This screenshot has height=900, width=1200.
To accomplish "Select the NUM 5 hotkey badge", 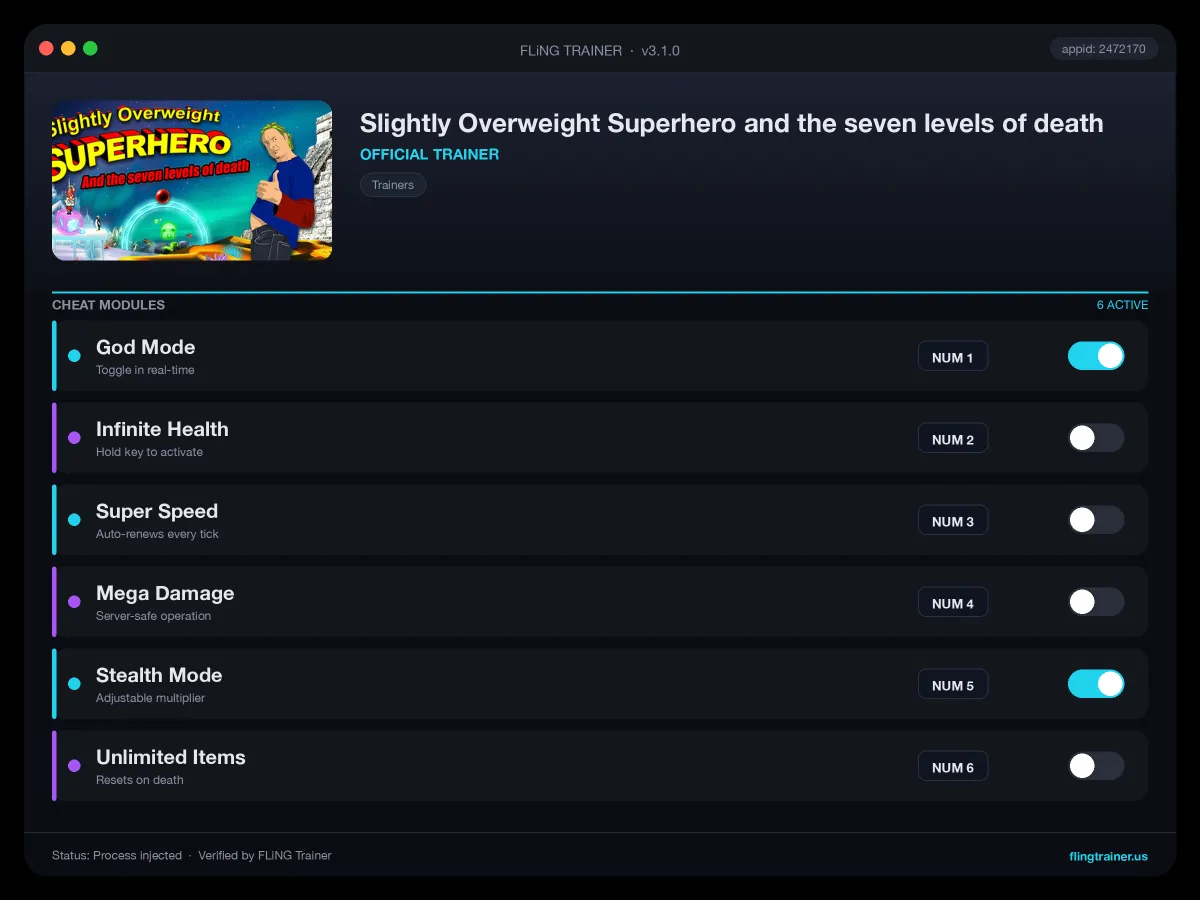I will point(953,685).
